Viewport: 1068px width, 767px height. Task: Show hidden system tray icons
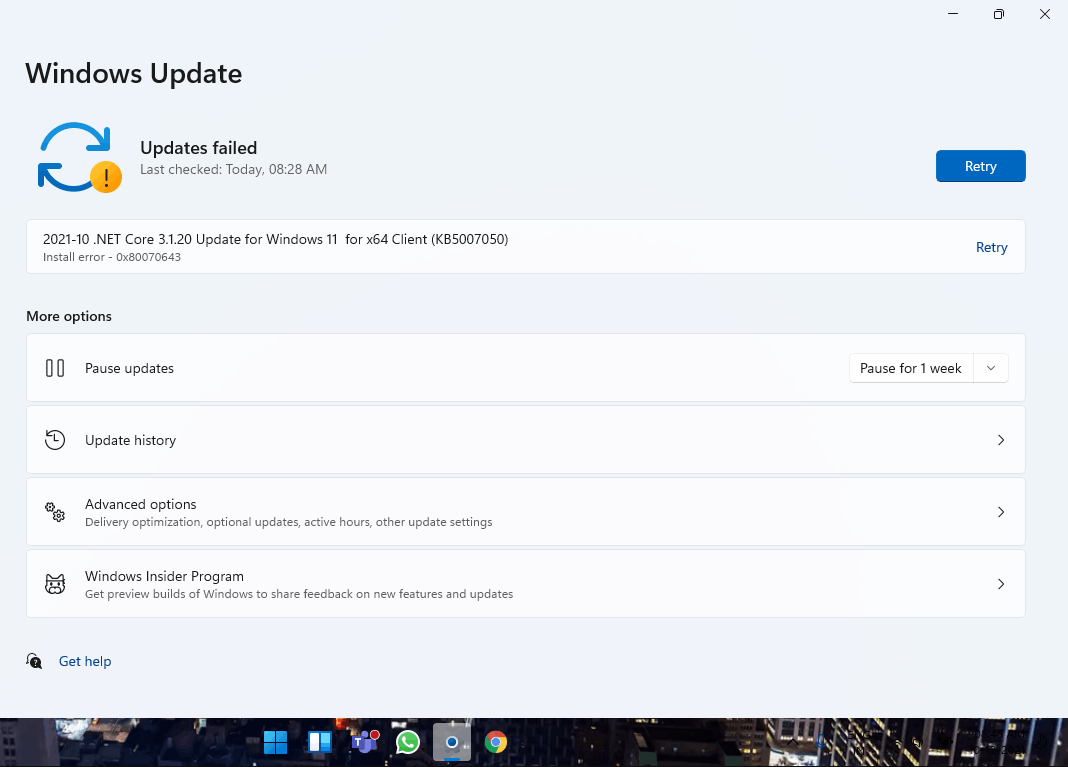(792, 742)
